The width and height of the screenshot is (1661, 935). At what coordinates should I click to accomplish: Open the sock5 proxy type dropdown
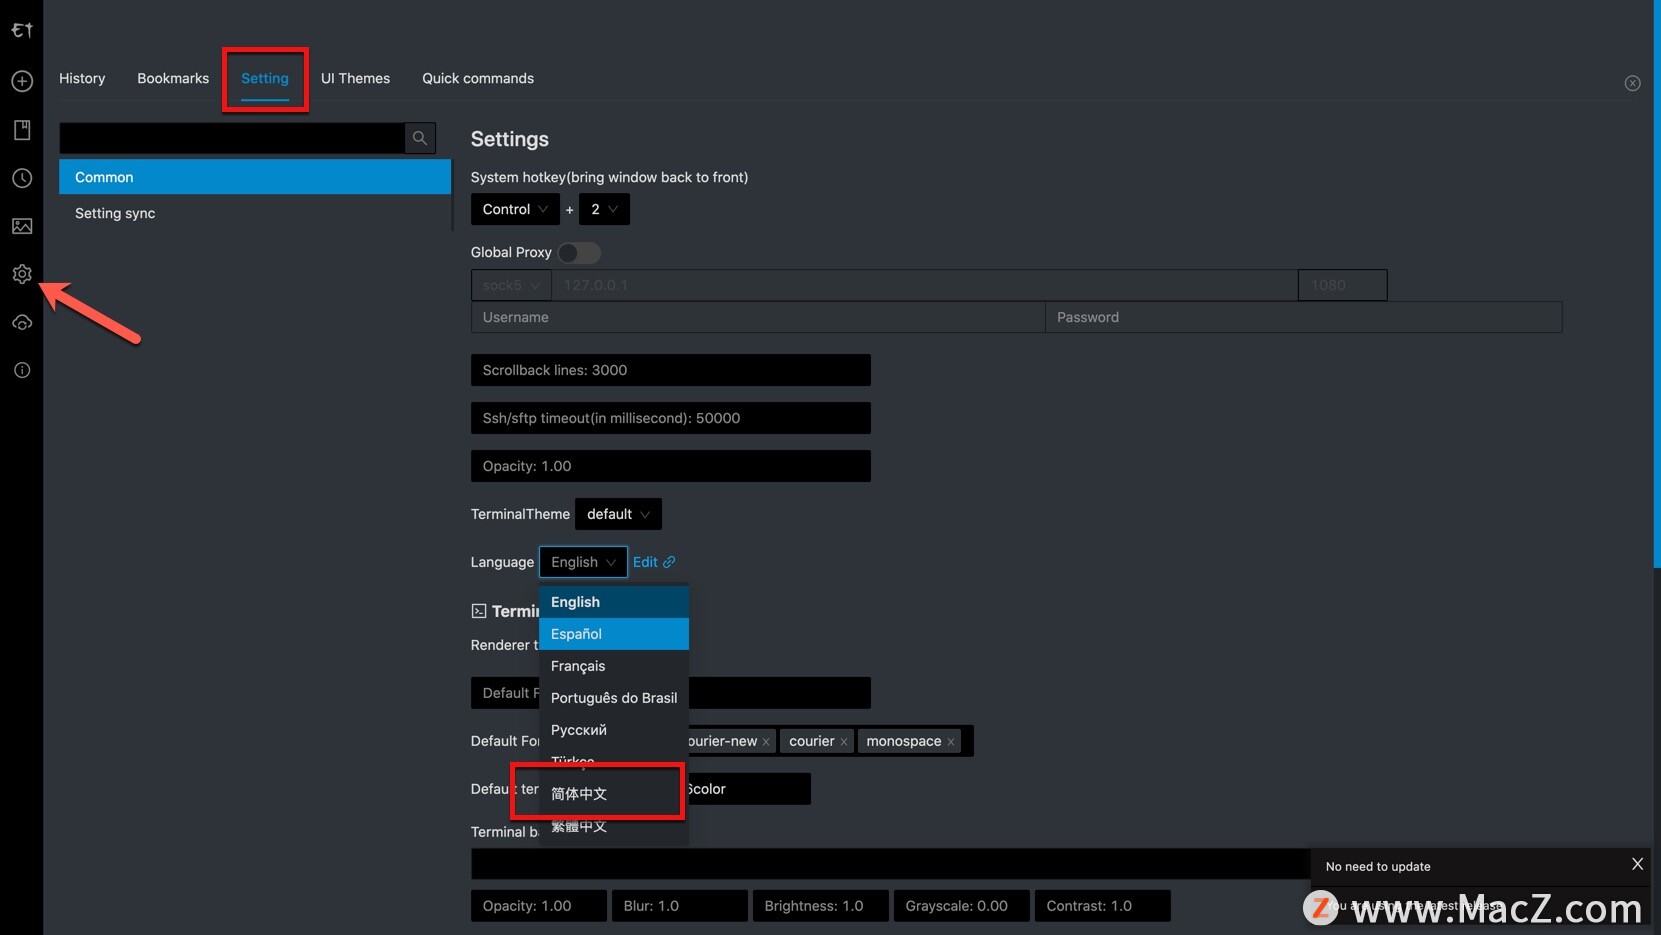tap(511, 285)
